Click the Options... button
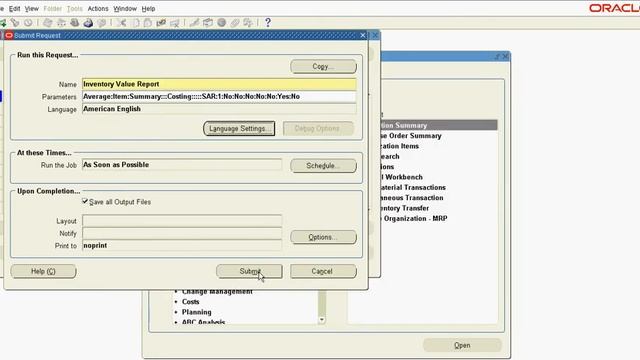Image resolution: width=640 pixels, height=360 pixels. tap(323, 237)
